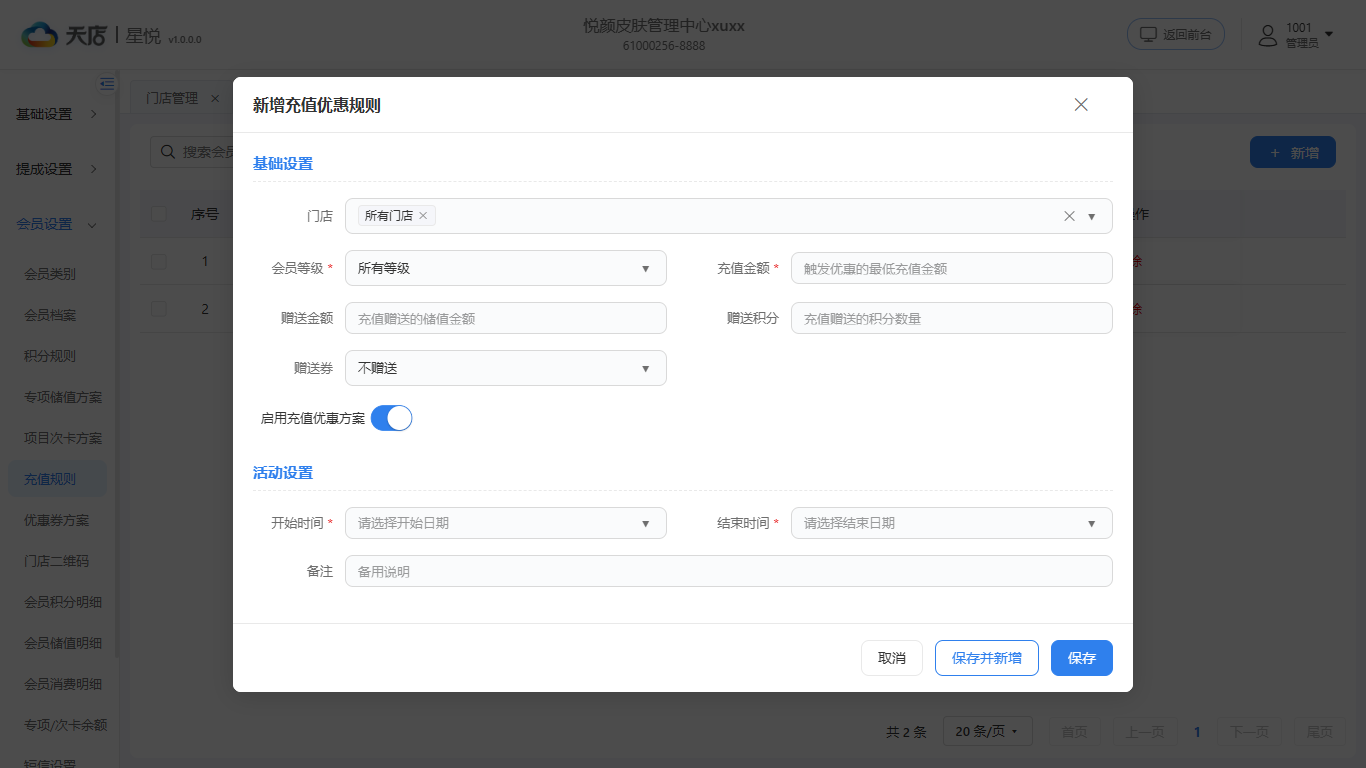The width and height of the screenshot is (1366, 768).
Task: Open 积分规则 in the sidebar
Action: tap(50, 356)
